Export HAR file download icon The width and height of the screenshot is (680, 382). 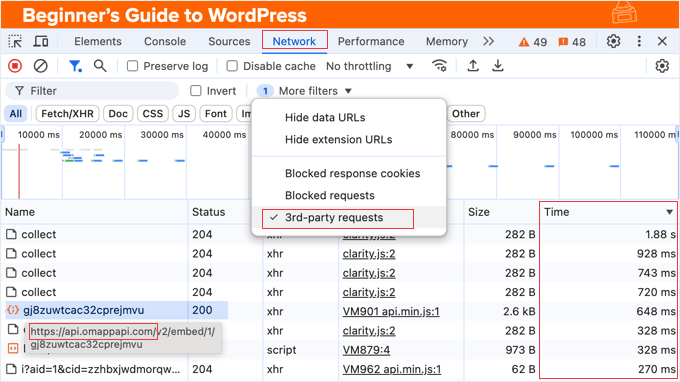point(498,66)
